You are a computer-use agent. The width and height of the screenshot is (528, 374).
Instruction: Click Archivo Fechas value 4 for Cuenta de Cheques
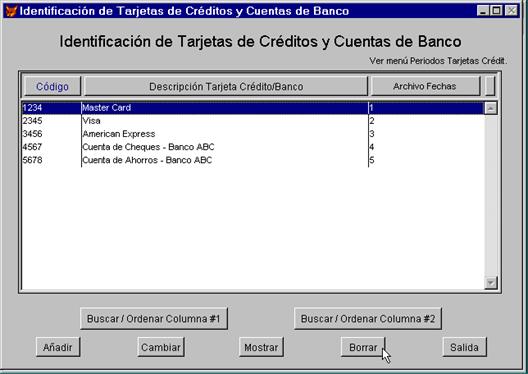pyautogui.click(x=372, y=147)
